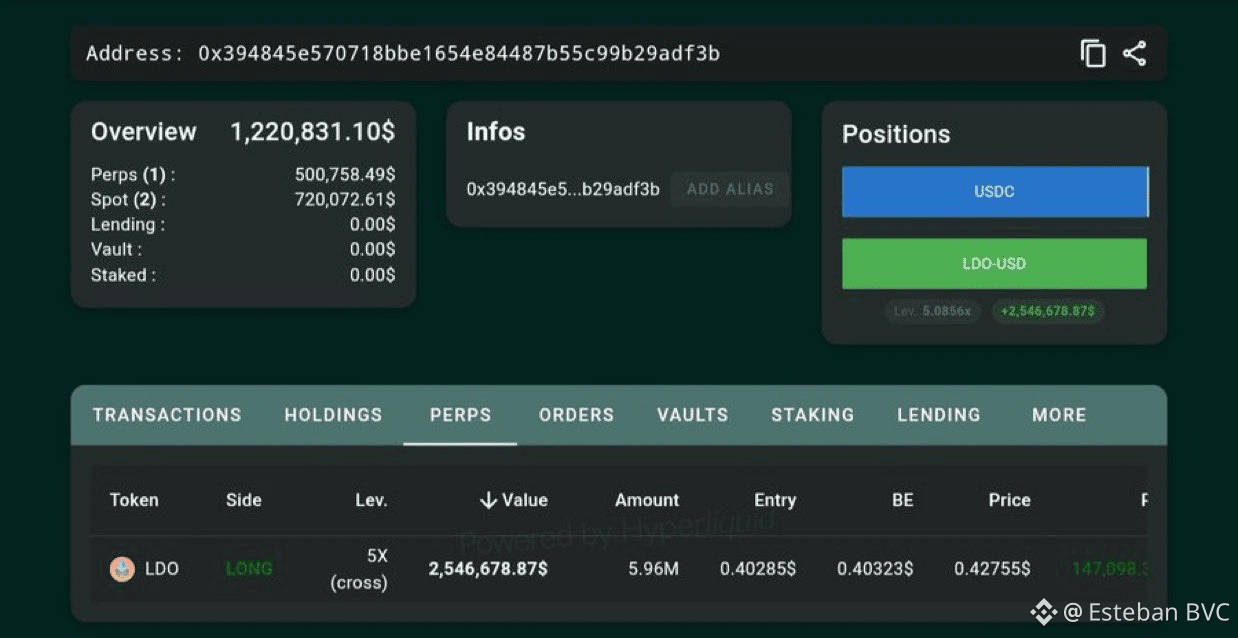Open the ORDERS tab
1238x638 pixels.
pyautogui.click(x=576, y=415)
